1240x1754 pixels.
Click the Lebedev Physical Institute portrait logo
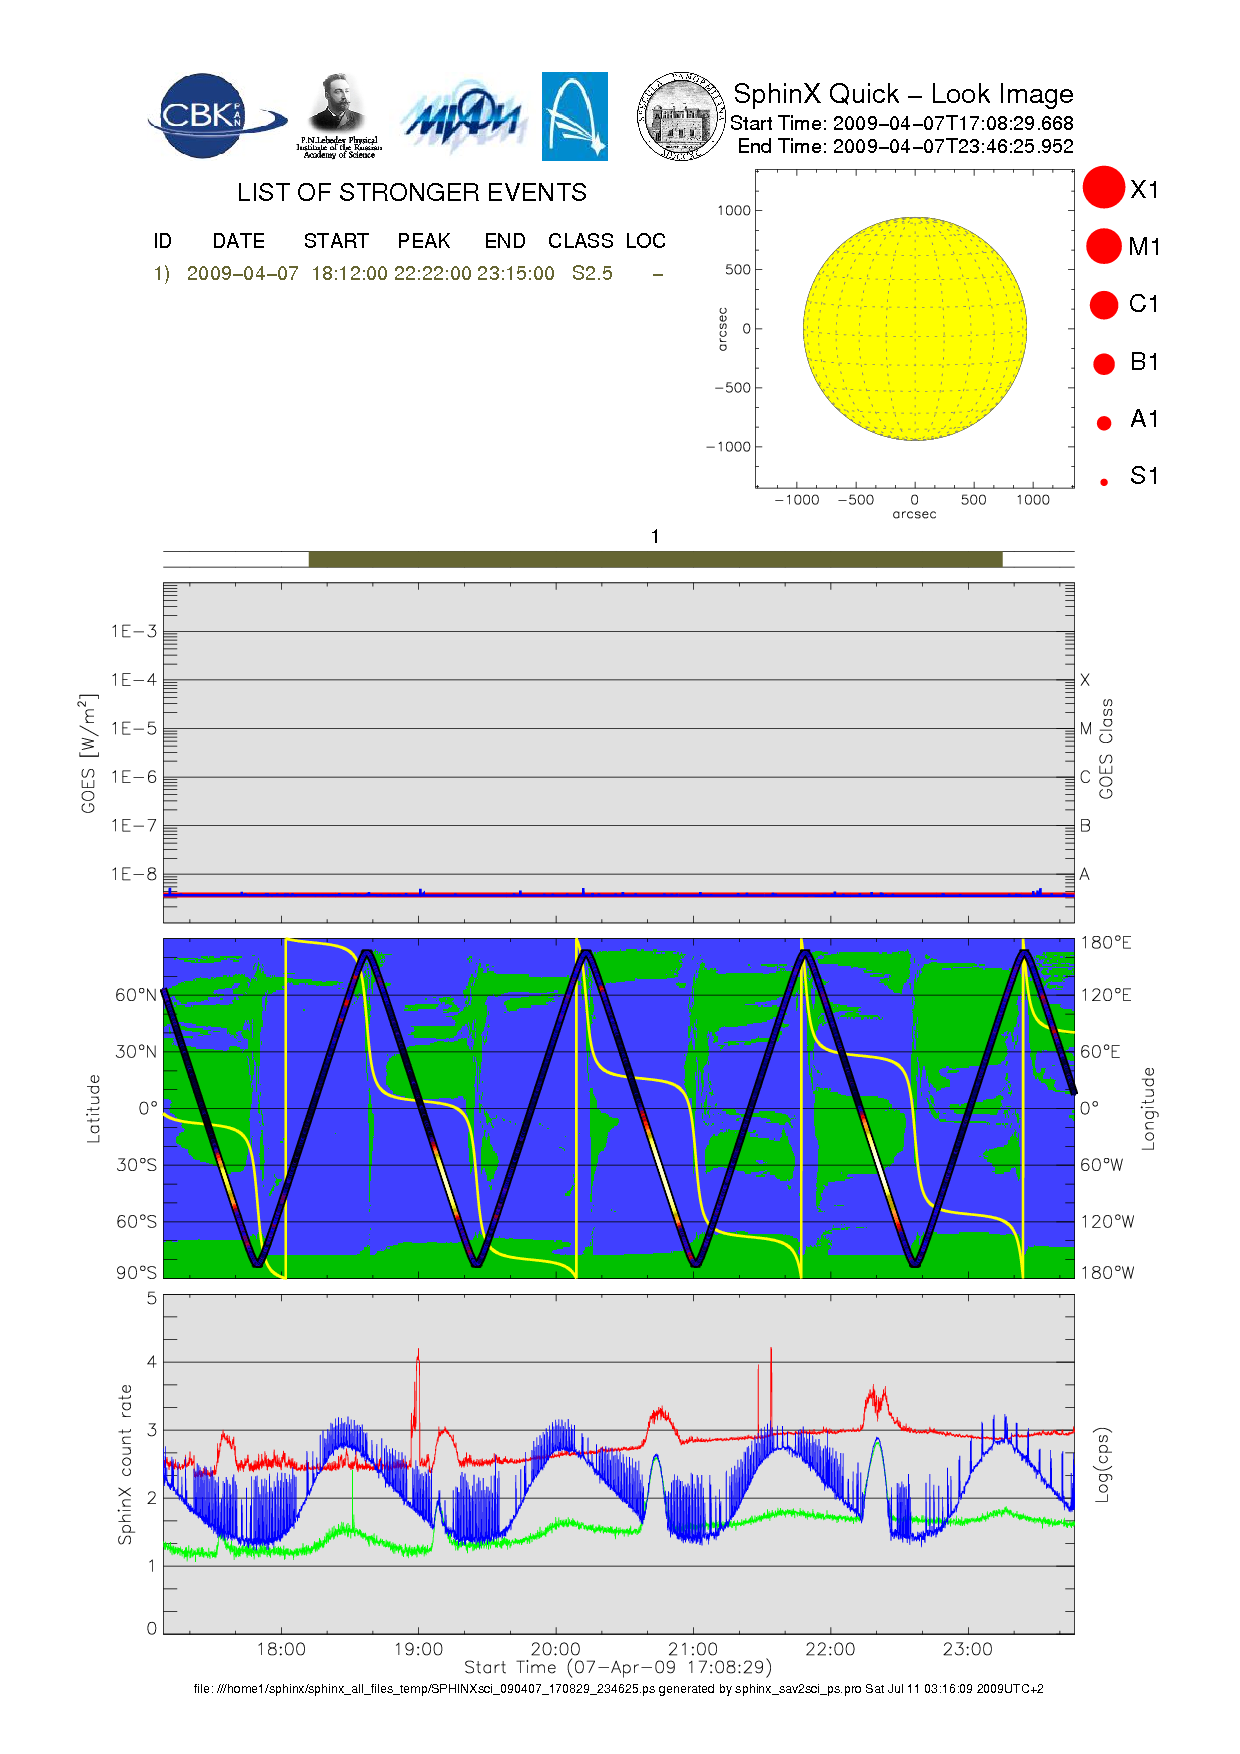338,115
